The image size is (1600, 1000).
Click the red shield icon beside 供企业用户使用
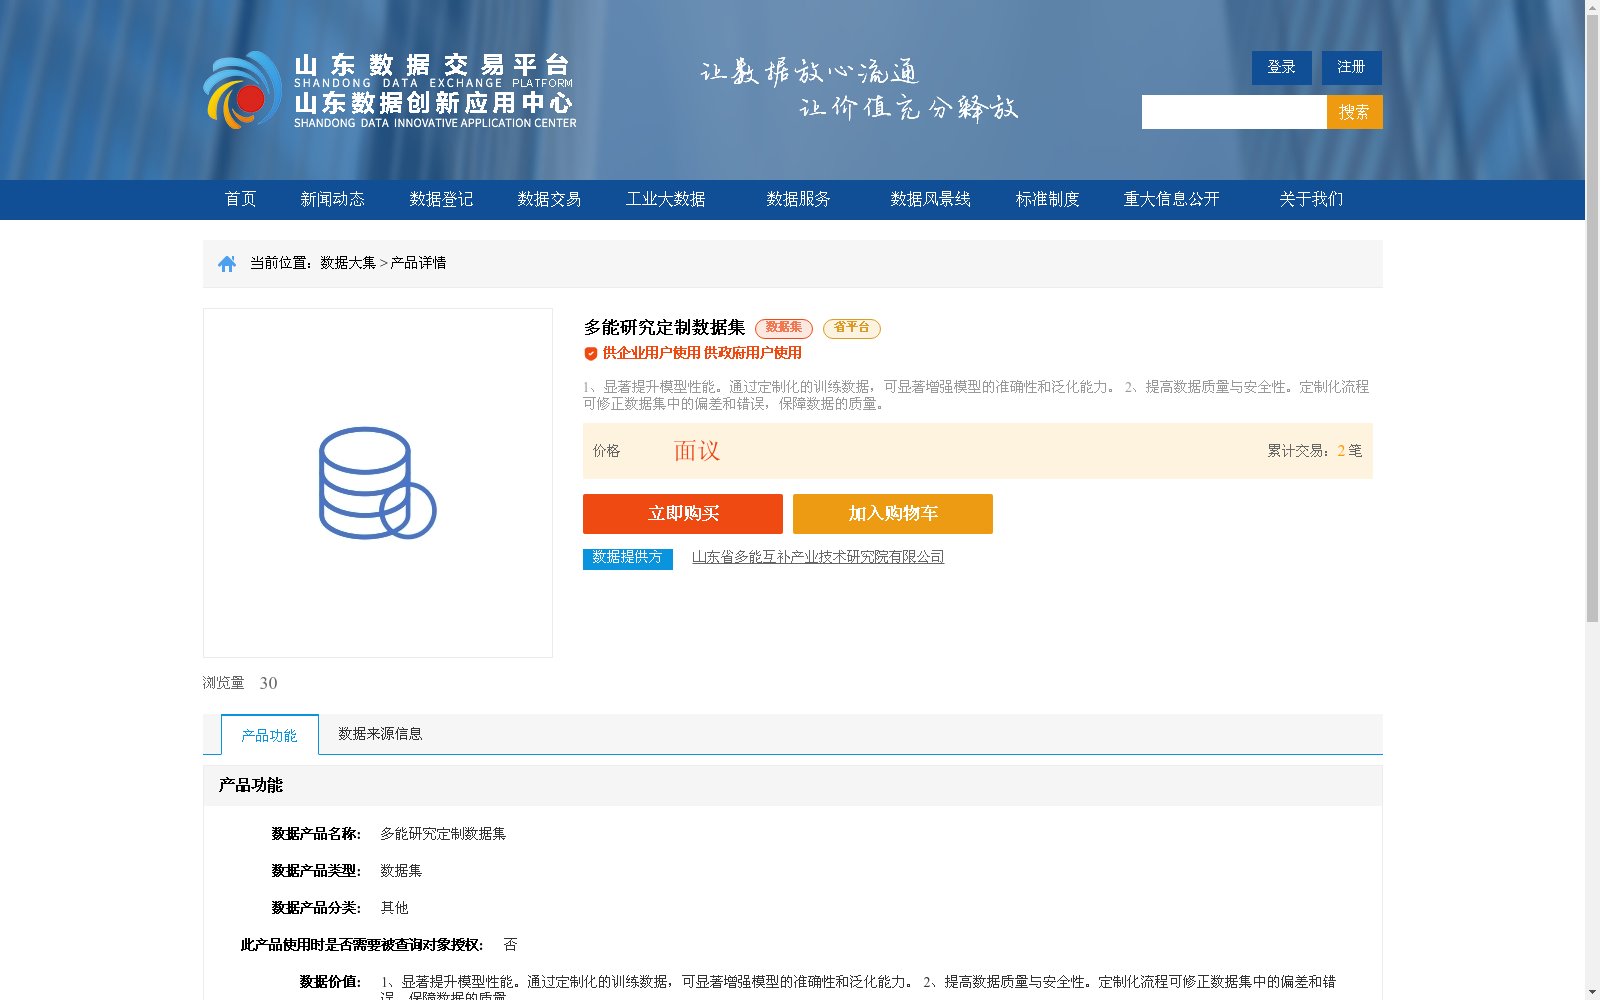tap(591, 353)
